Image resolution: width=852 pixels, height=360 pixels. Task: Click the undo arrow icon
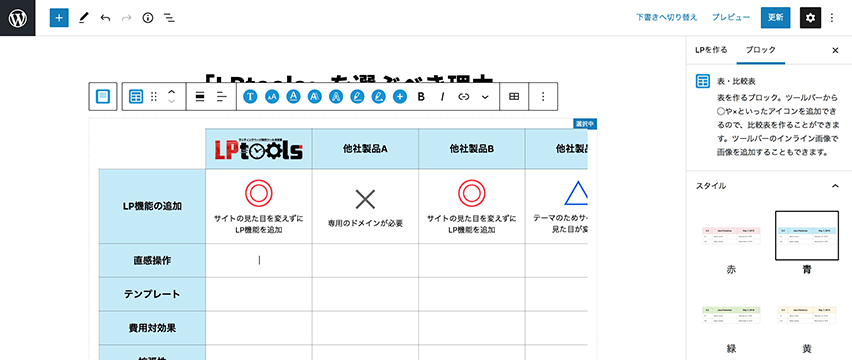click(x=105, y=18)
